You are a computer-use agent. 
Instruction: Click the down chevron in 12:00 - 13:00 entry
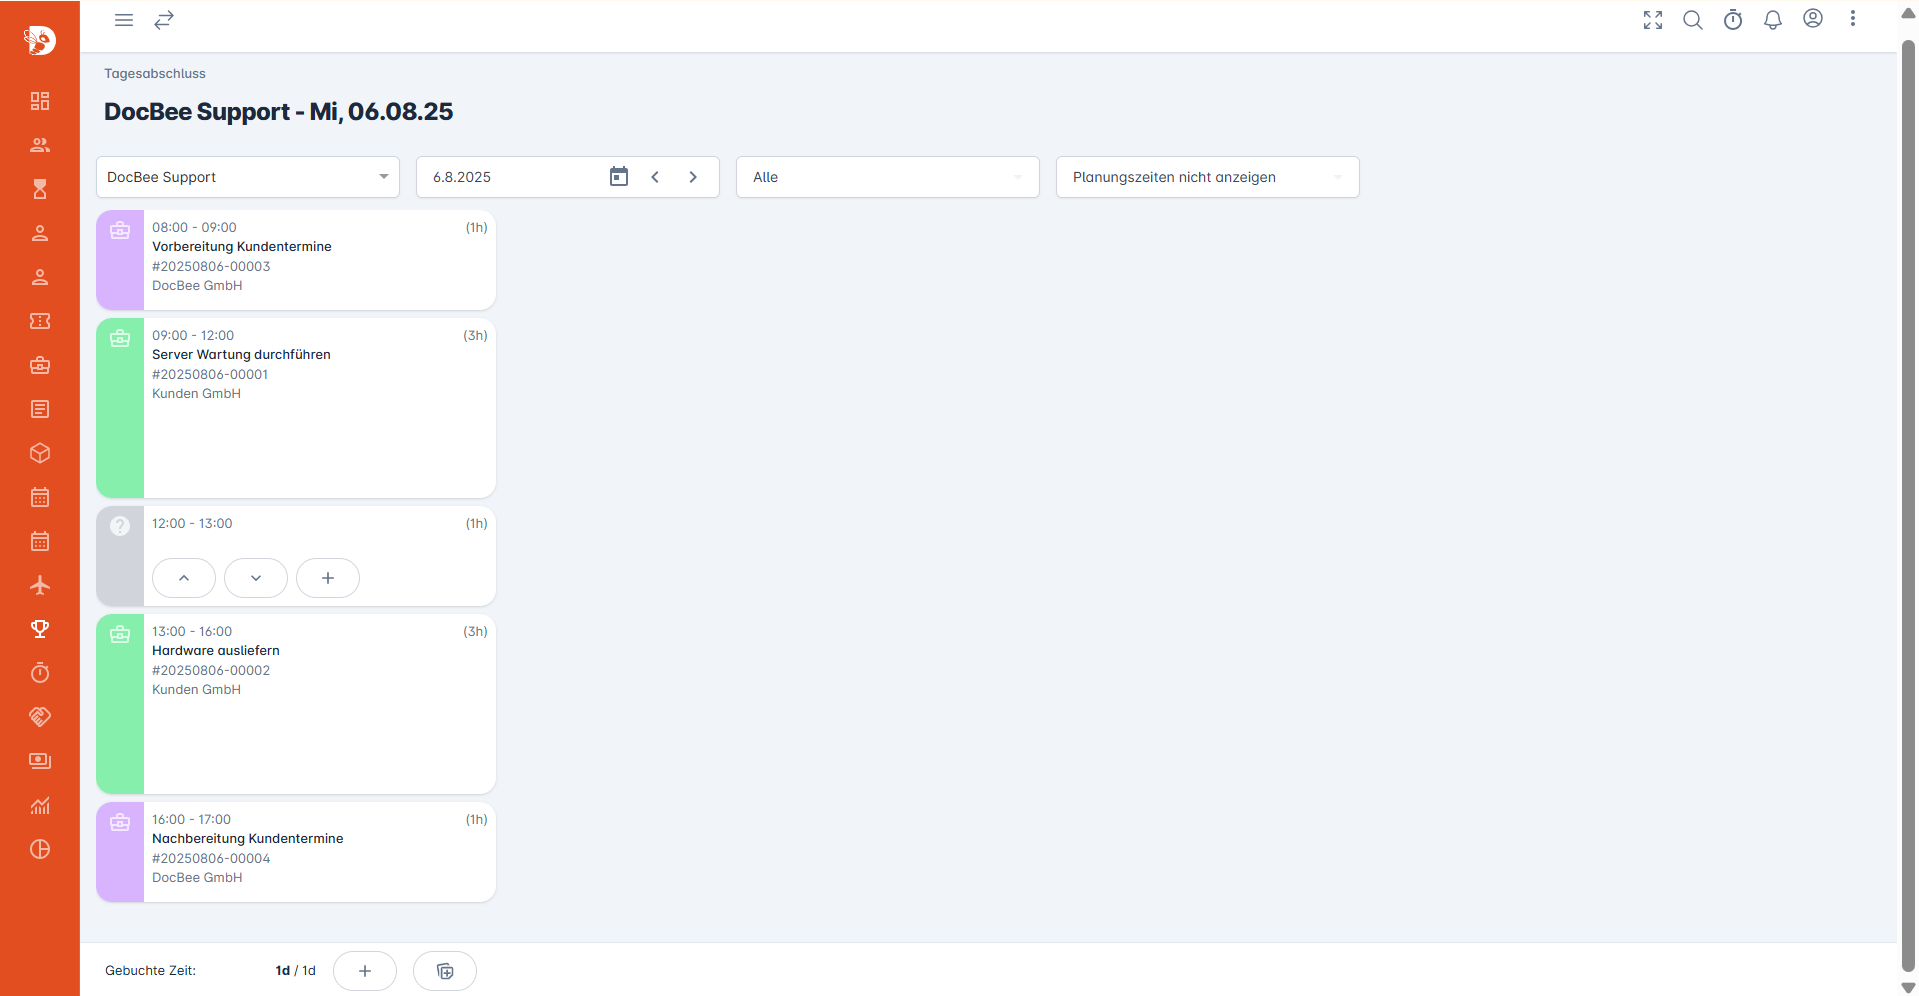pyautogui.click(x=256, y=578)
